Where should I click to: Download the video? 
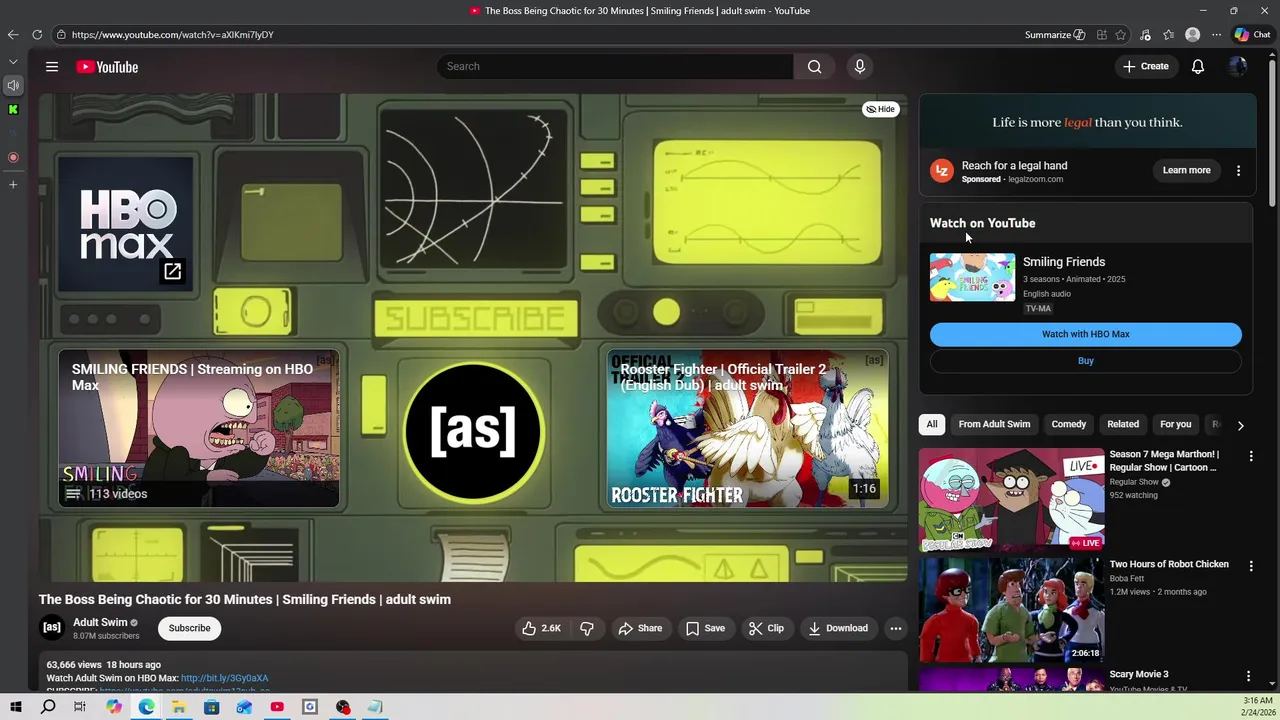pos(838,628)
